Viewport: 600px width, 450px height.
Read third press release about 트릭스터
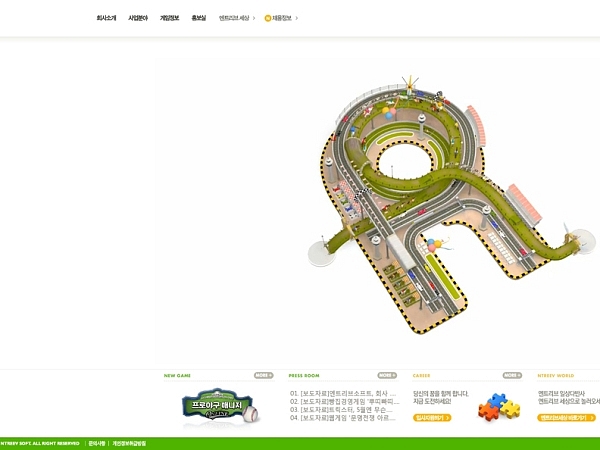coord(343,409)
